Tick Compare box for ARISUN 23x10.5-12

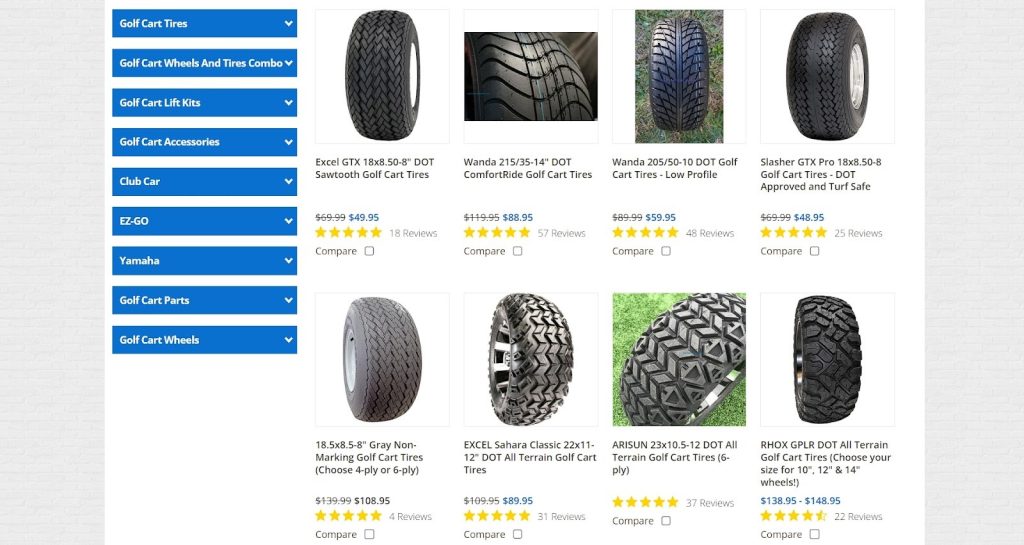click(666, 520)
